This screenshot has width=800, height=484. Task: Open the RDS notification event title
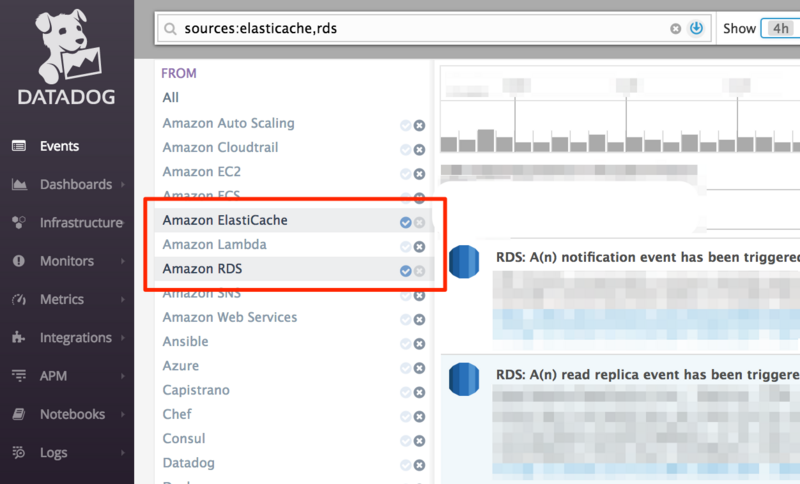click(648, 257)
